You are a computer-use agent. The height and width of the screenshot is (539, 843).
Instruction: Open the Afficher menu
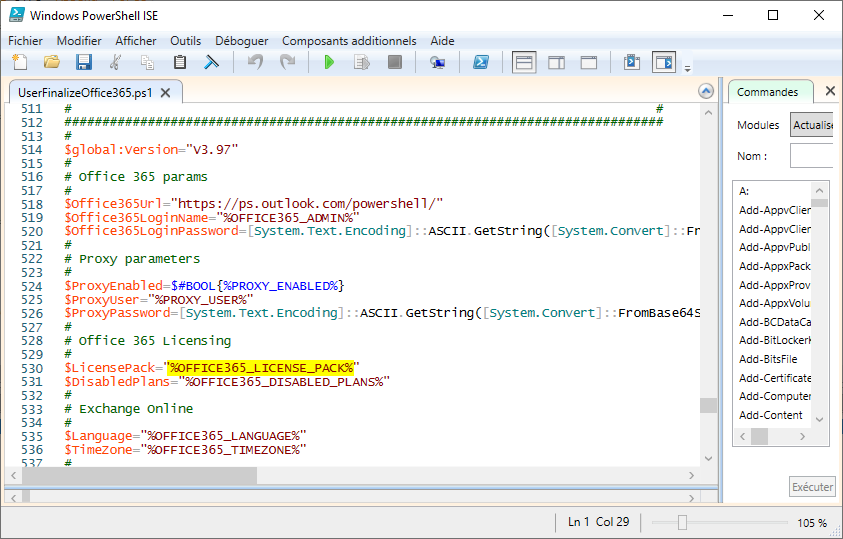tap(135, 41)
